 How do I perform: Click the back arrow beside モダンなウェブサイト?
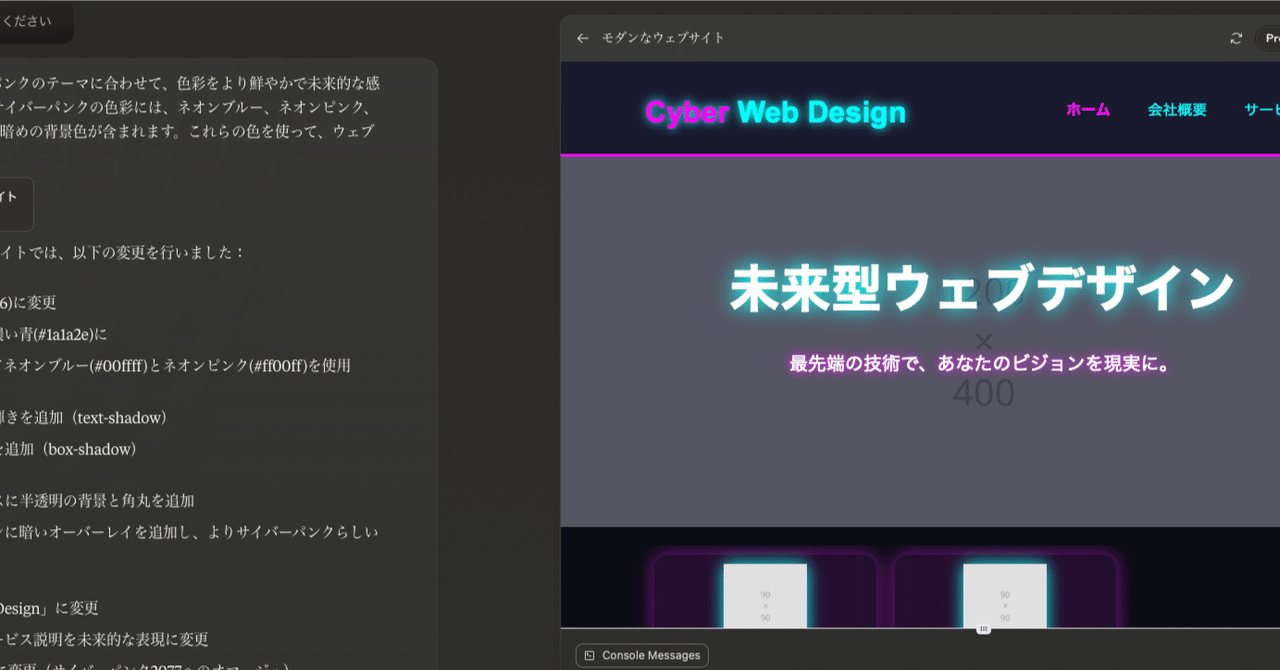(x=583, y=38)
